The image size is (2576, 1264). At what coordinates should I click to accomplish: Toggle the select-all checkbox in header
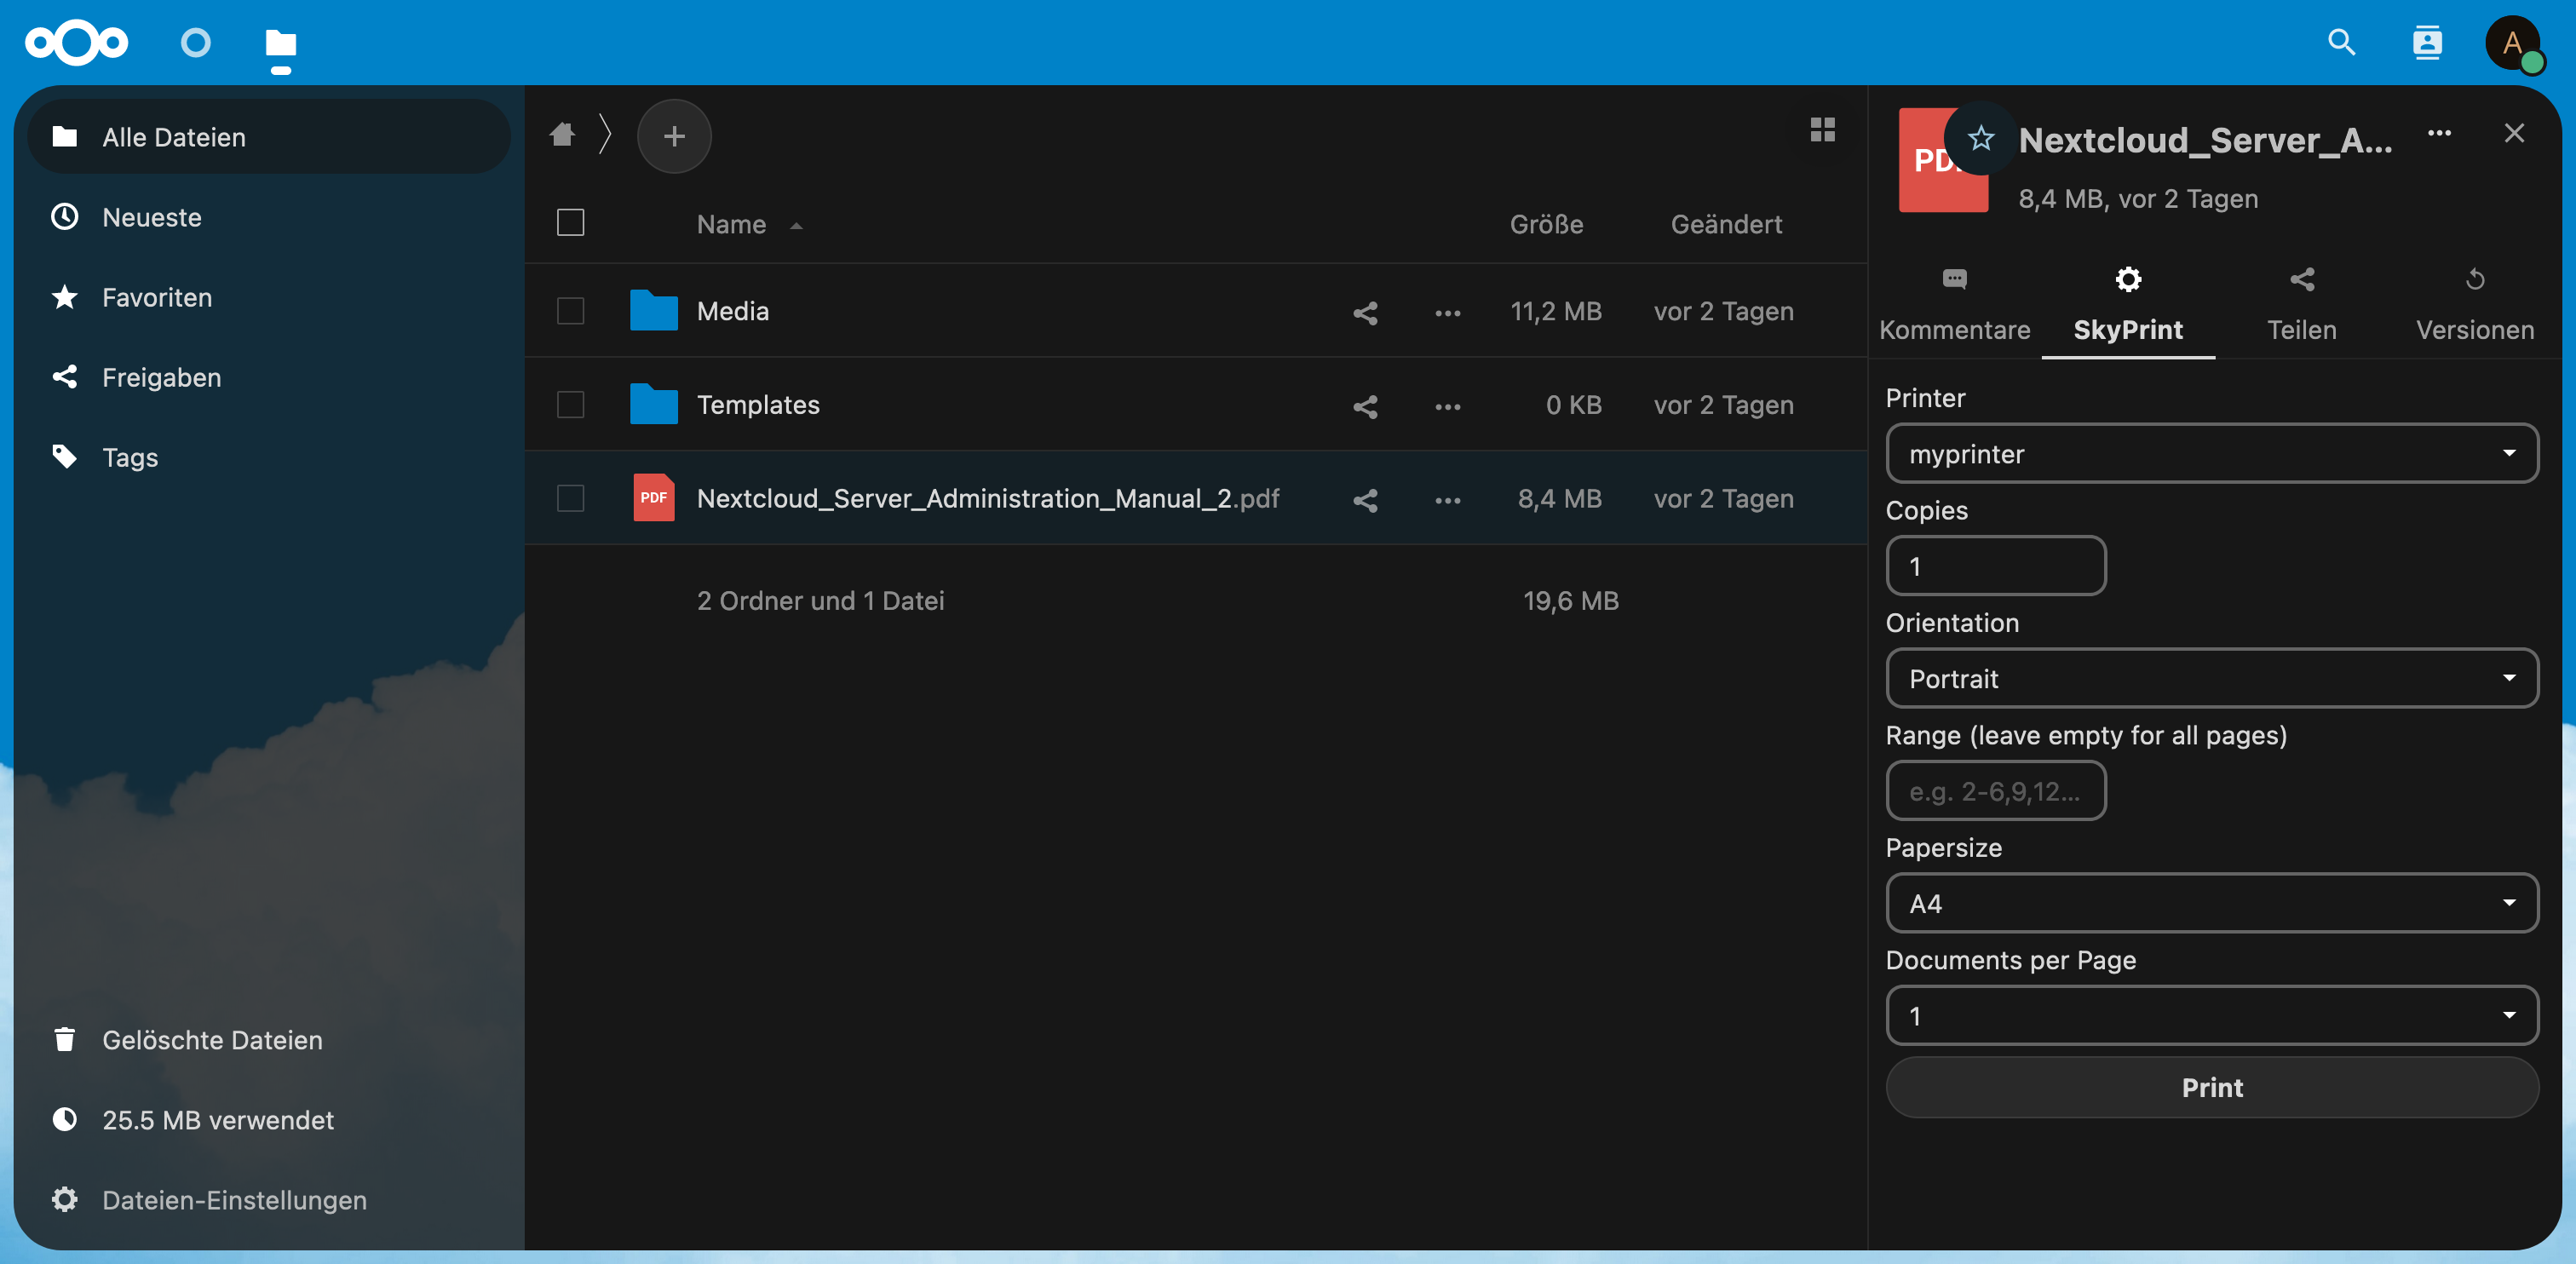coord(570,223)
